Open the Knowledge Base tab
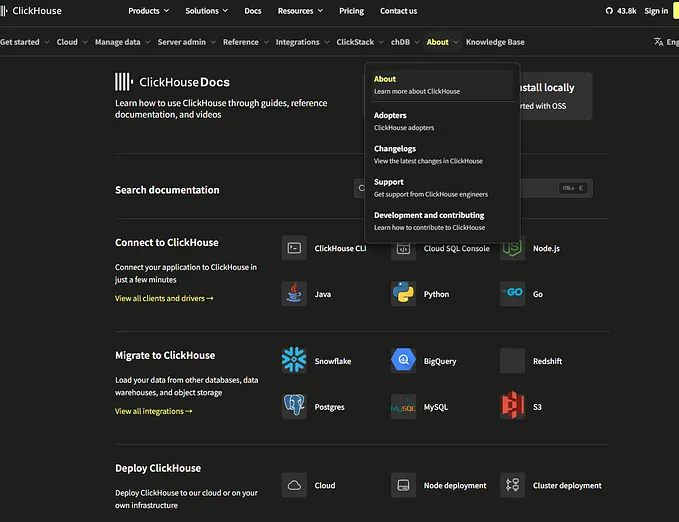This screenshot has height=522, width=679. pyautogui.click(x=495, y=42)
